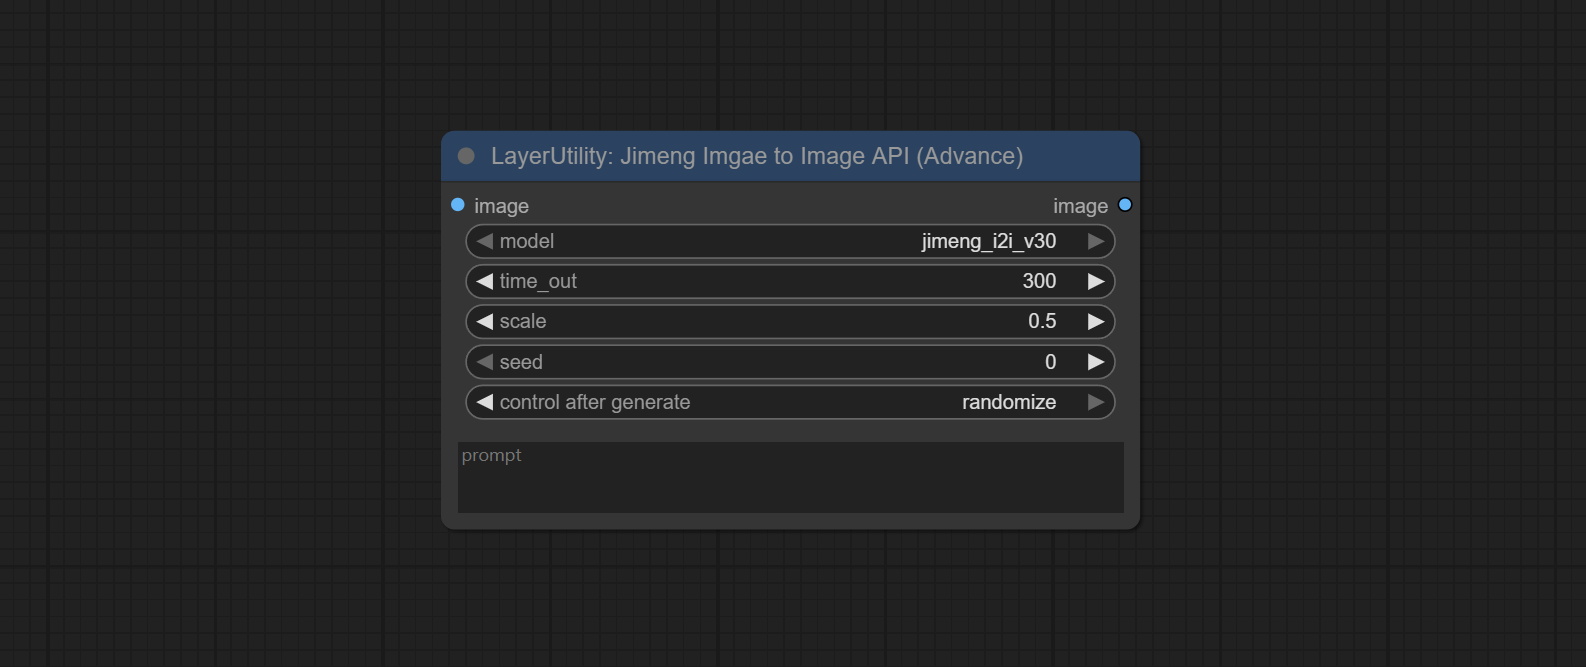This screenshot has height=667, width=1586.
Task: Click the node collapse dot in title bar
Action: tap(466, 156)
